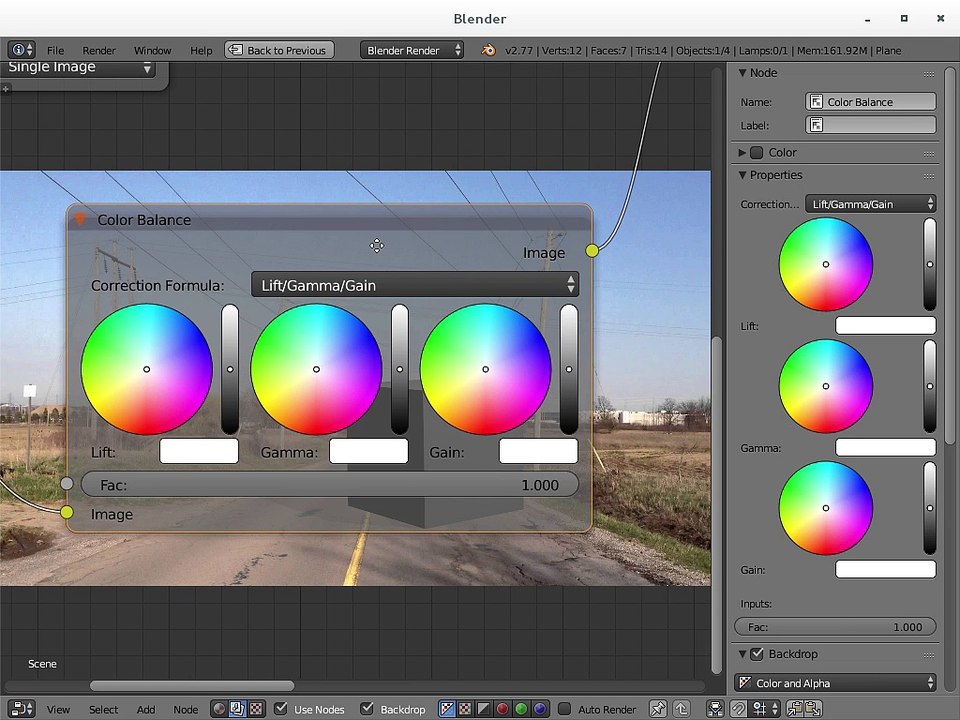This screenshot has height=720, width=960.
Task: Open the snap element selector
Action: pyautogui.click(x=765, y=709)
